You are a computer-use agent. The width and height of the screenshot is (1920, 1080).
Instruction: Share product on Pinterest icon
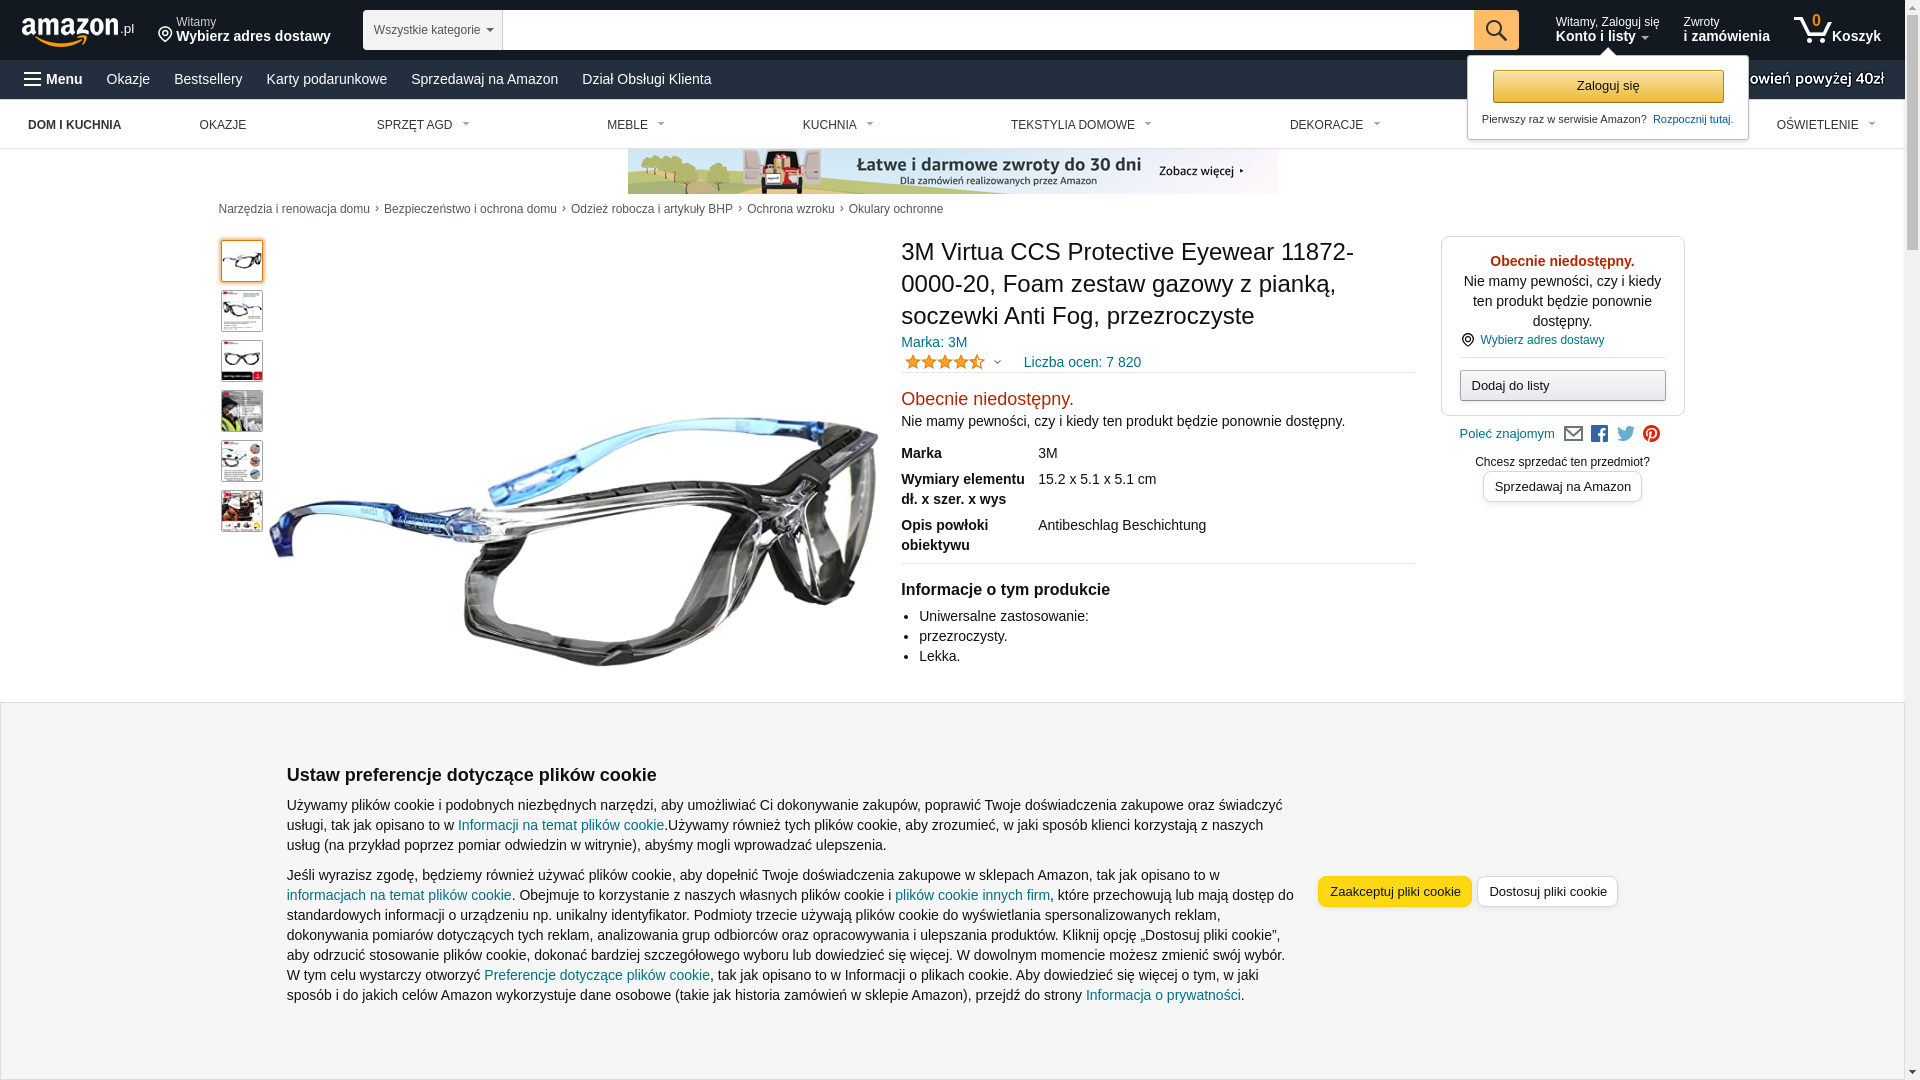point(1651,434)
